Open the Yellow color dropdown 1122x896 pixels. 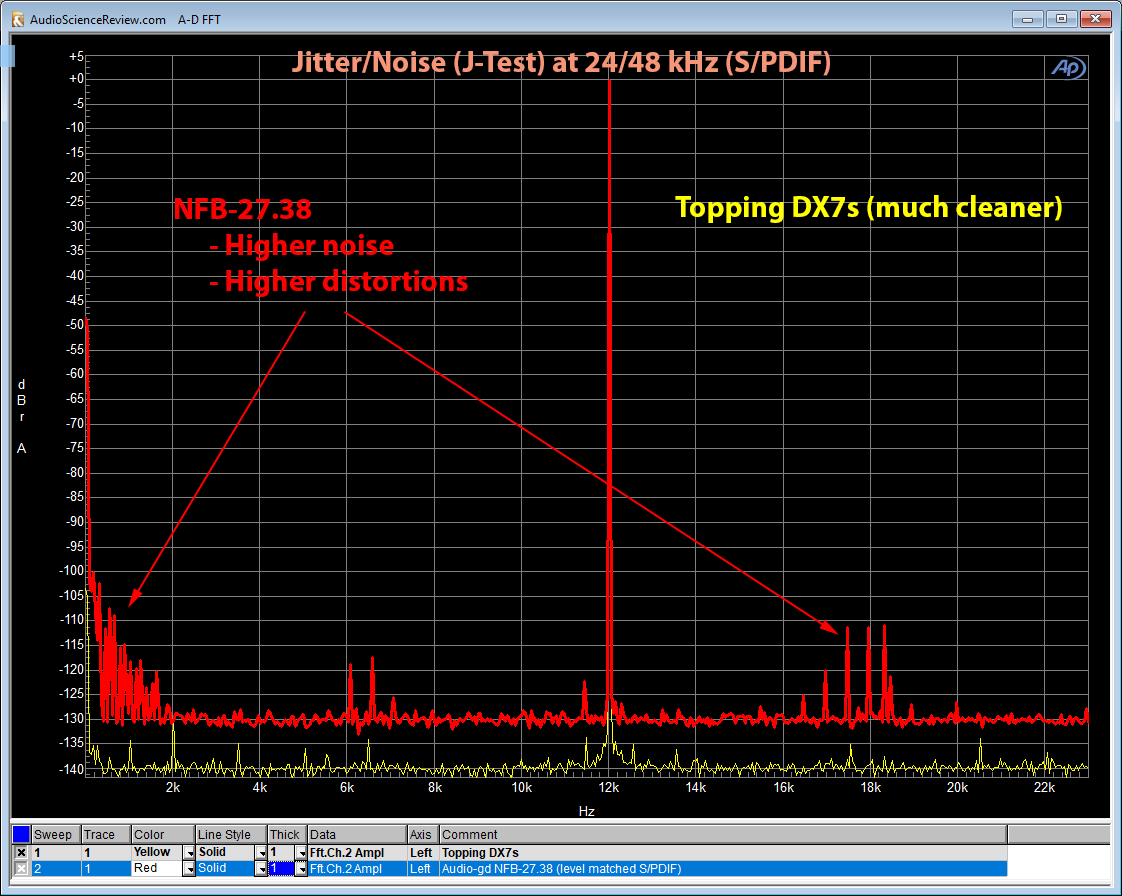(189, 852)
